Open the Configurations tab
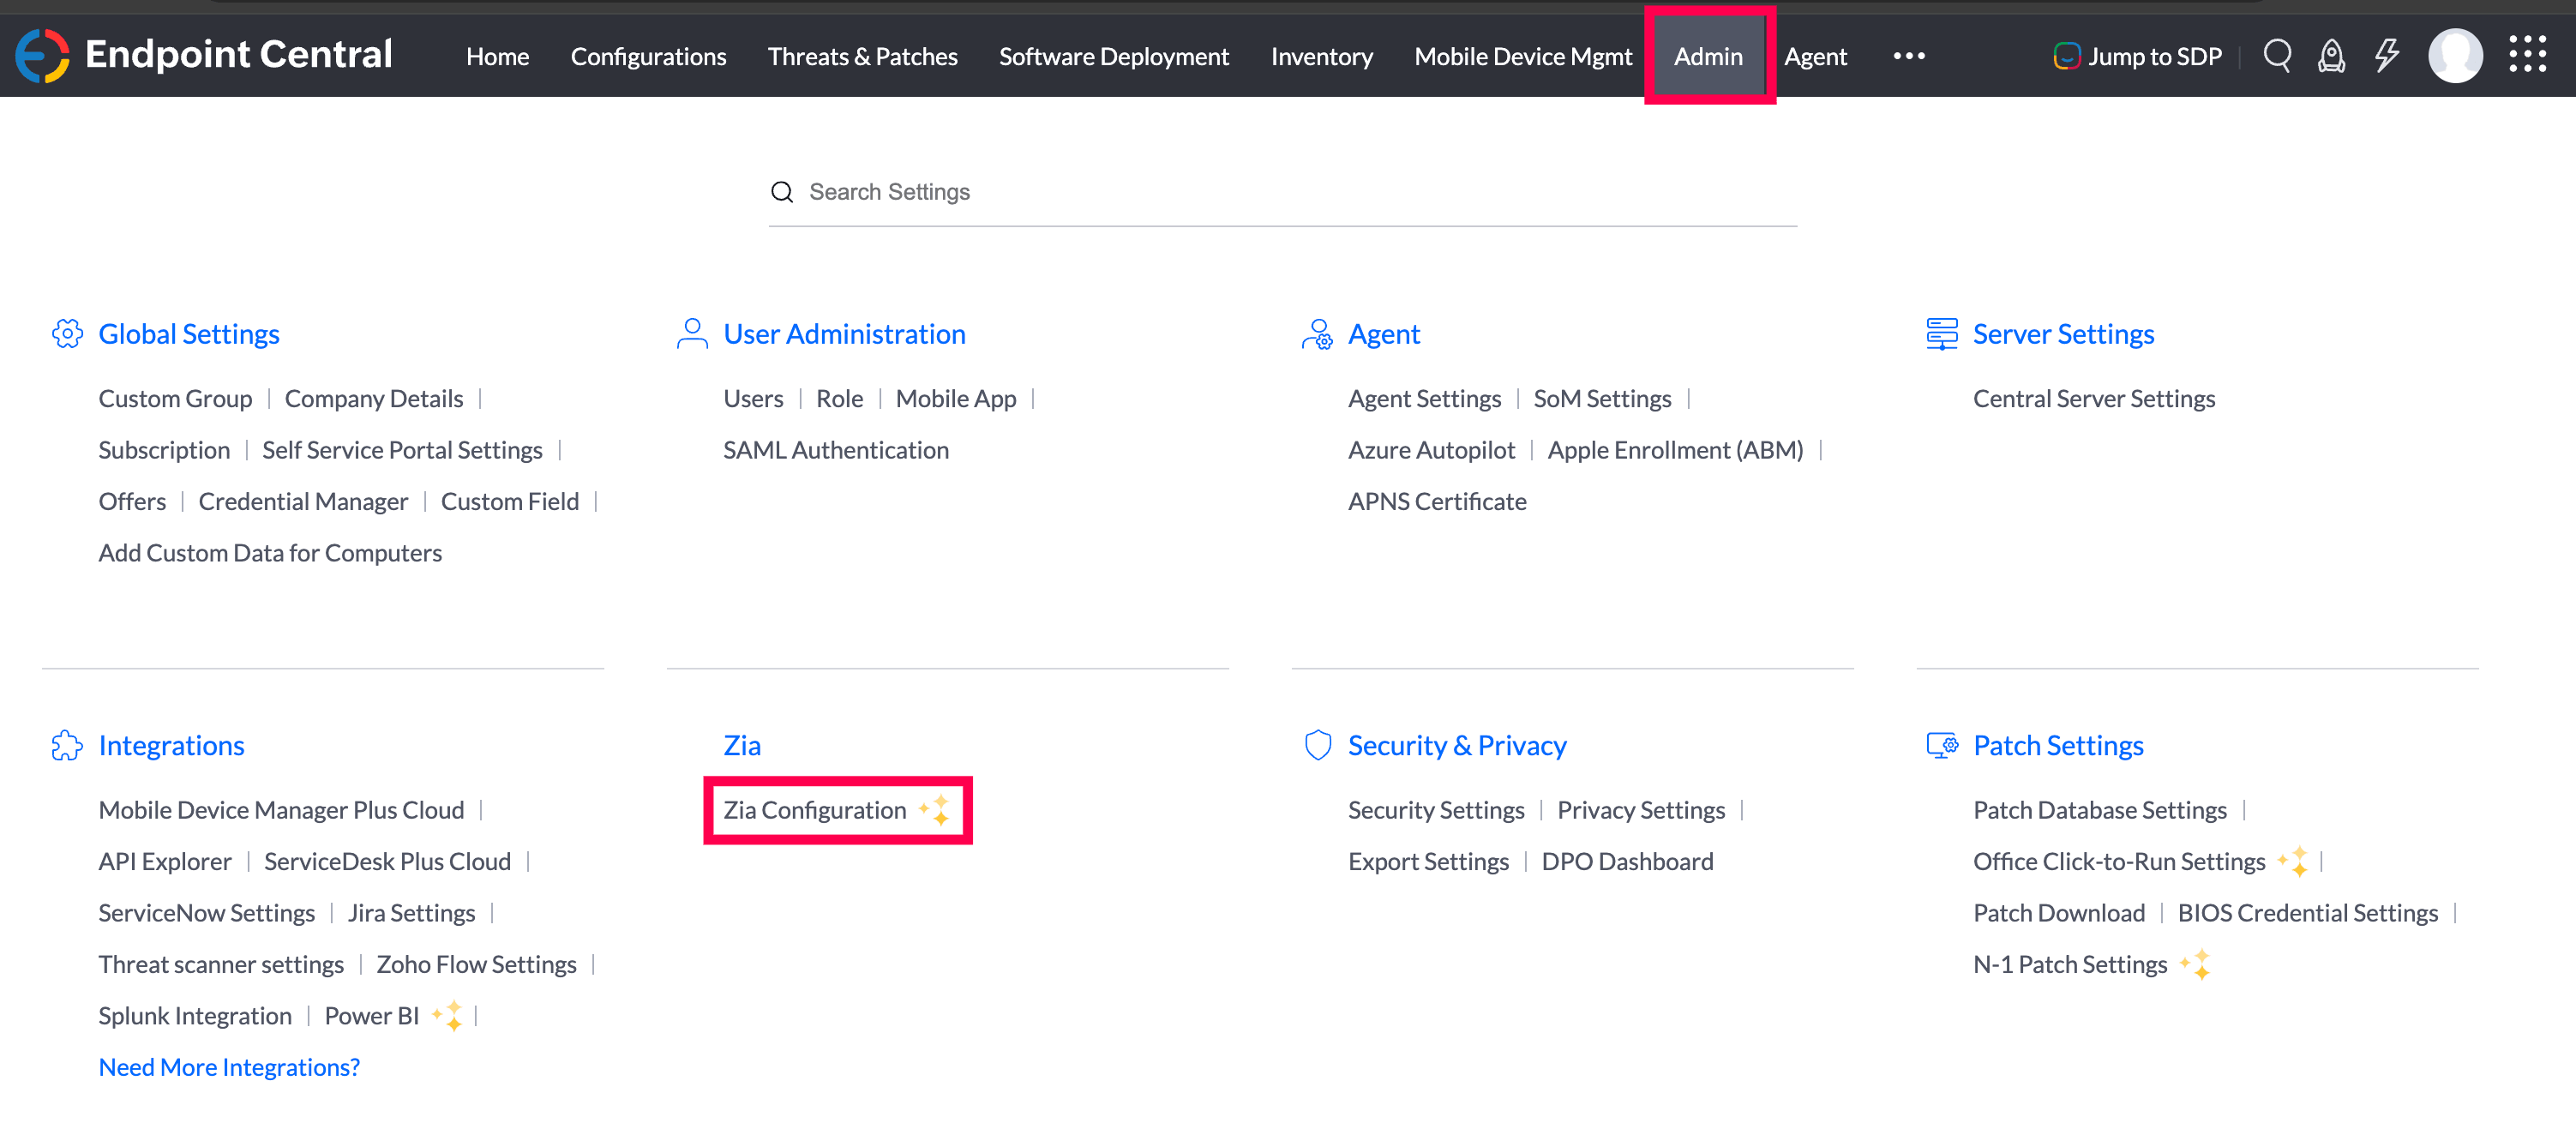The image size is (2576, 1147). click(648, 57)
